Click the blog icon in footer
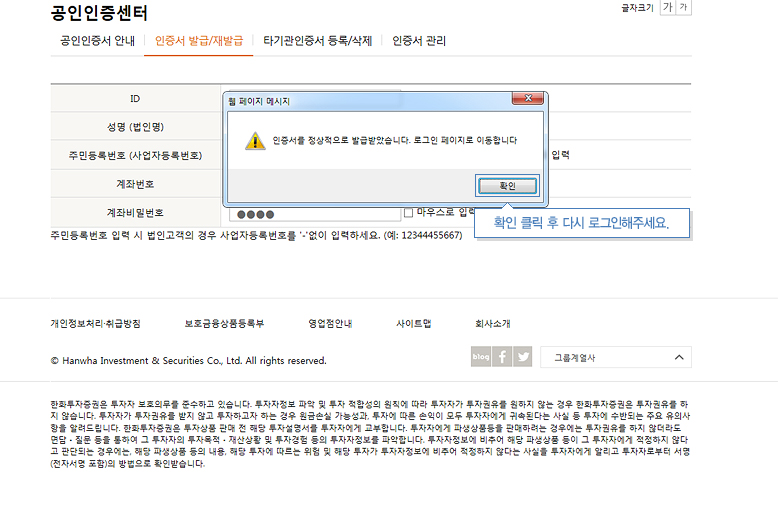778x518 pixels. pyautogui.click(x=481, y=357)
